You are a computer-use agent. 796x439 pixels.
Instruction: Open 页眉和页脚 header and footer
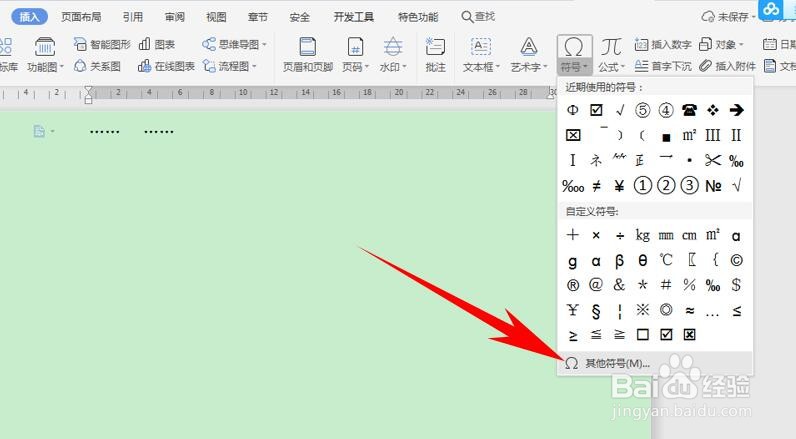tap(308, 55)
